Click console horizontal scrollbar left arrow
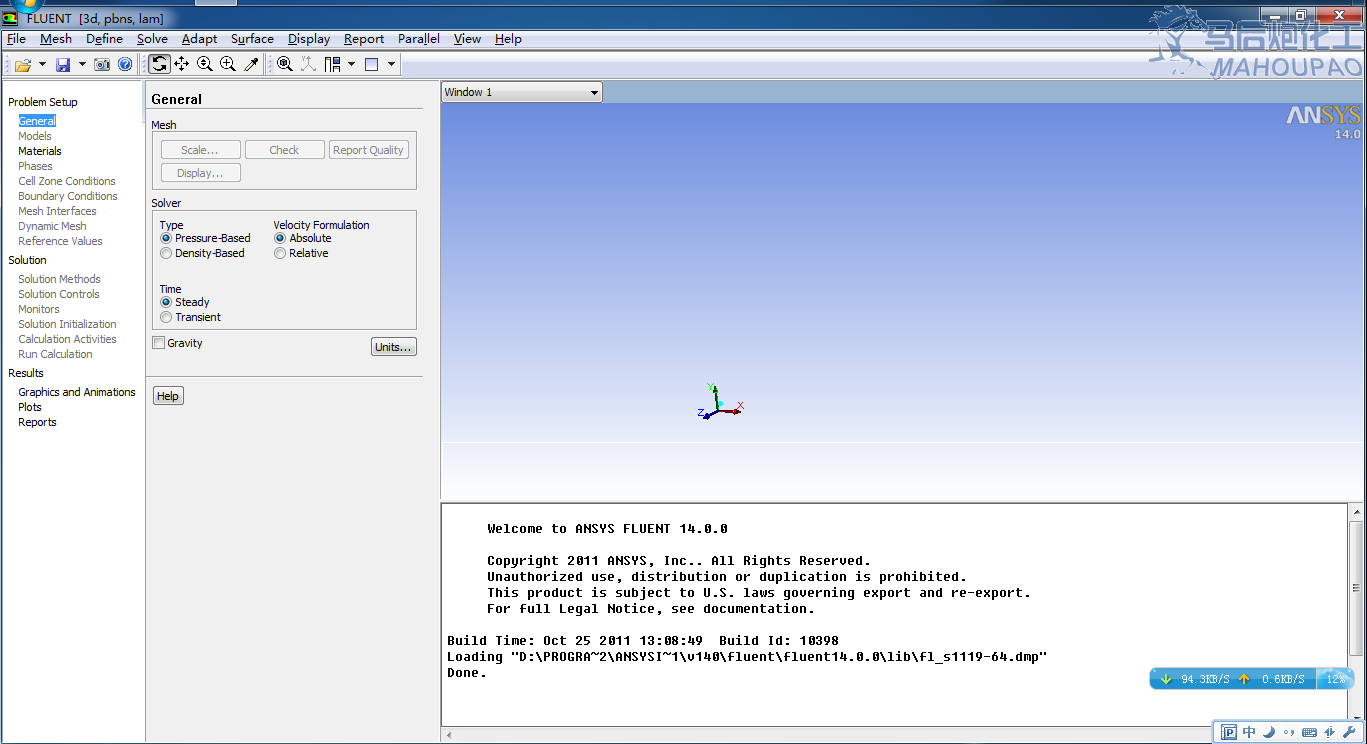1367x744 pixels. click(448, 735)
